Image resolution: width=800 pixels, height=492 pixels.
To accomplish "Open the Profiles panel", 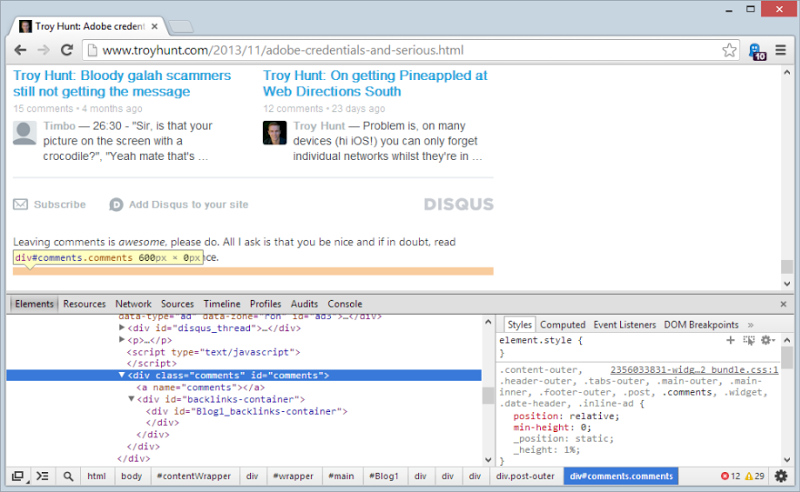I will (265, 304).
